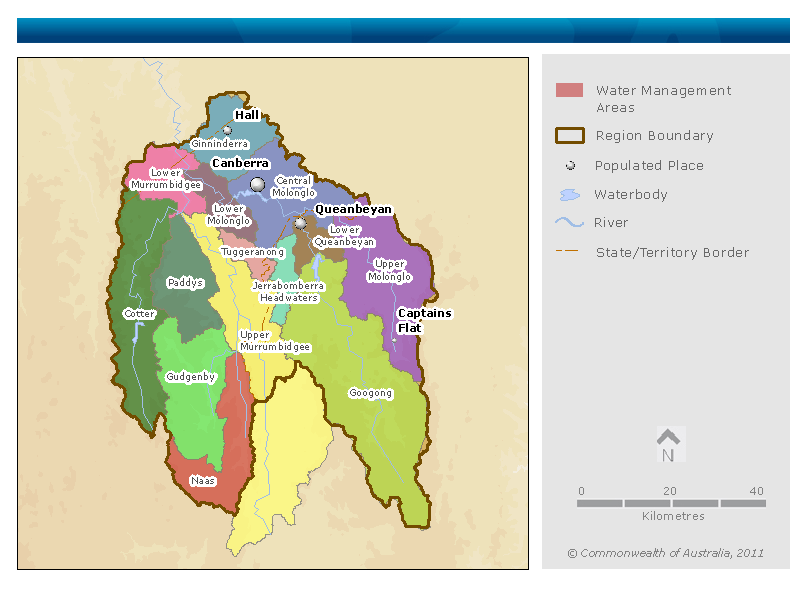The height and width of the screenshot is (594, 790).
Task: Click the Queanbeyan populated place marker
Action: tap(300, 223)
